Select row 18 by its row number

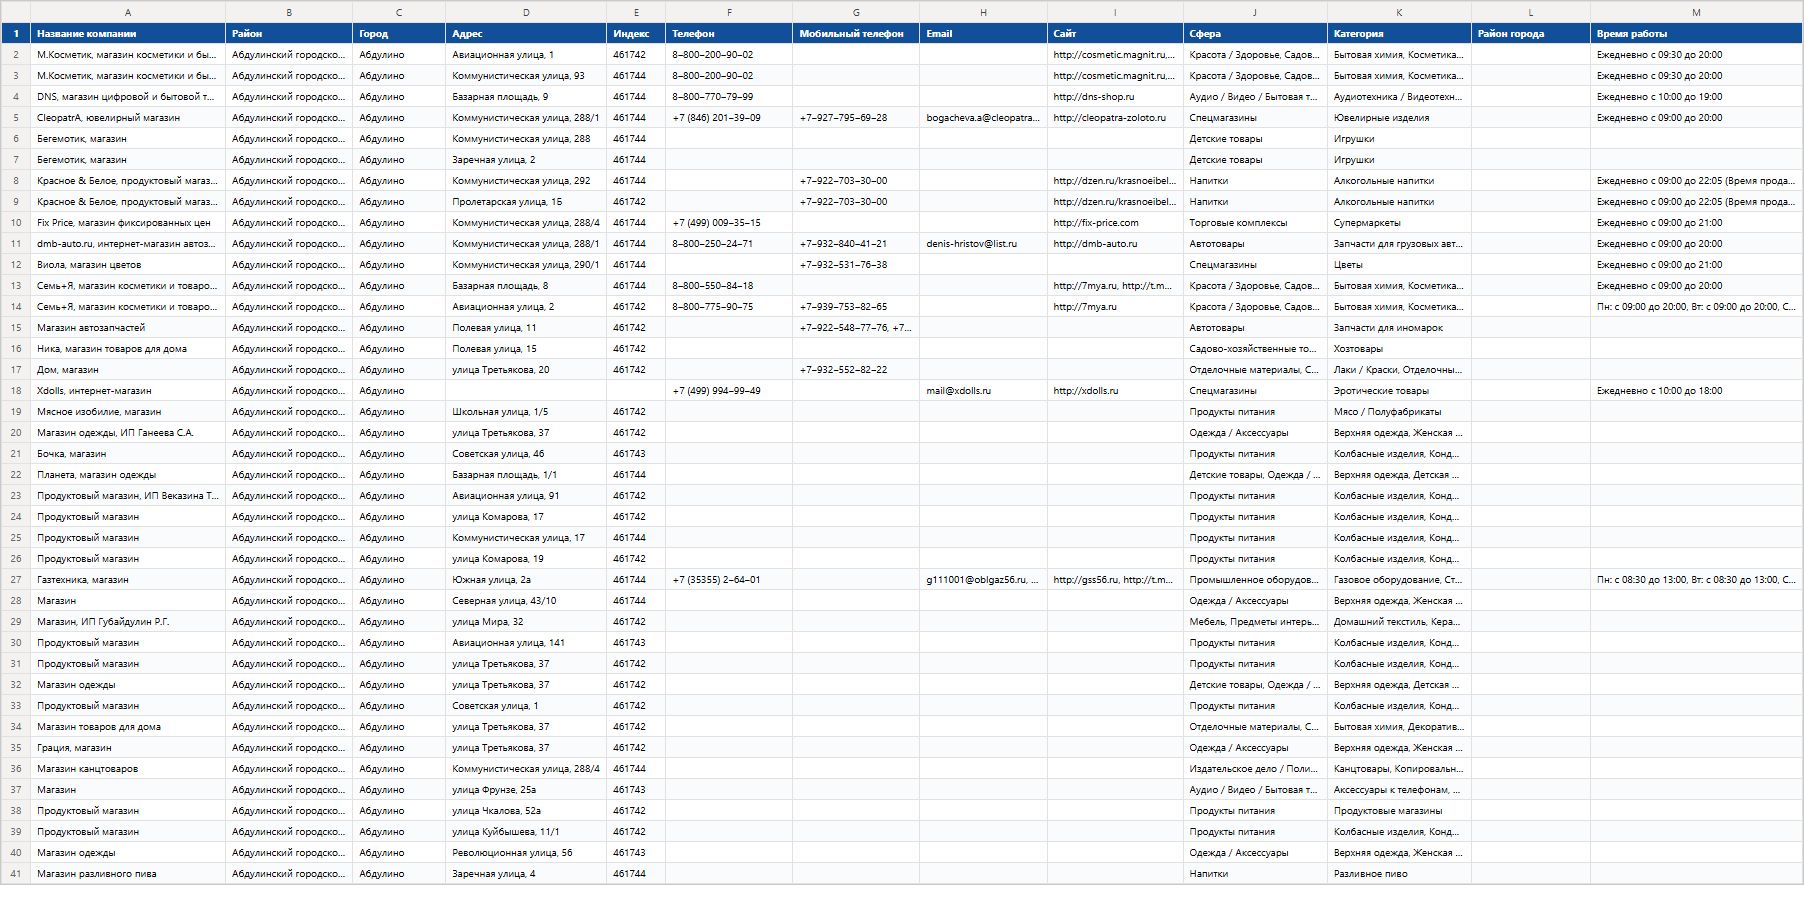tap(15, 390)
